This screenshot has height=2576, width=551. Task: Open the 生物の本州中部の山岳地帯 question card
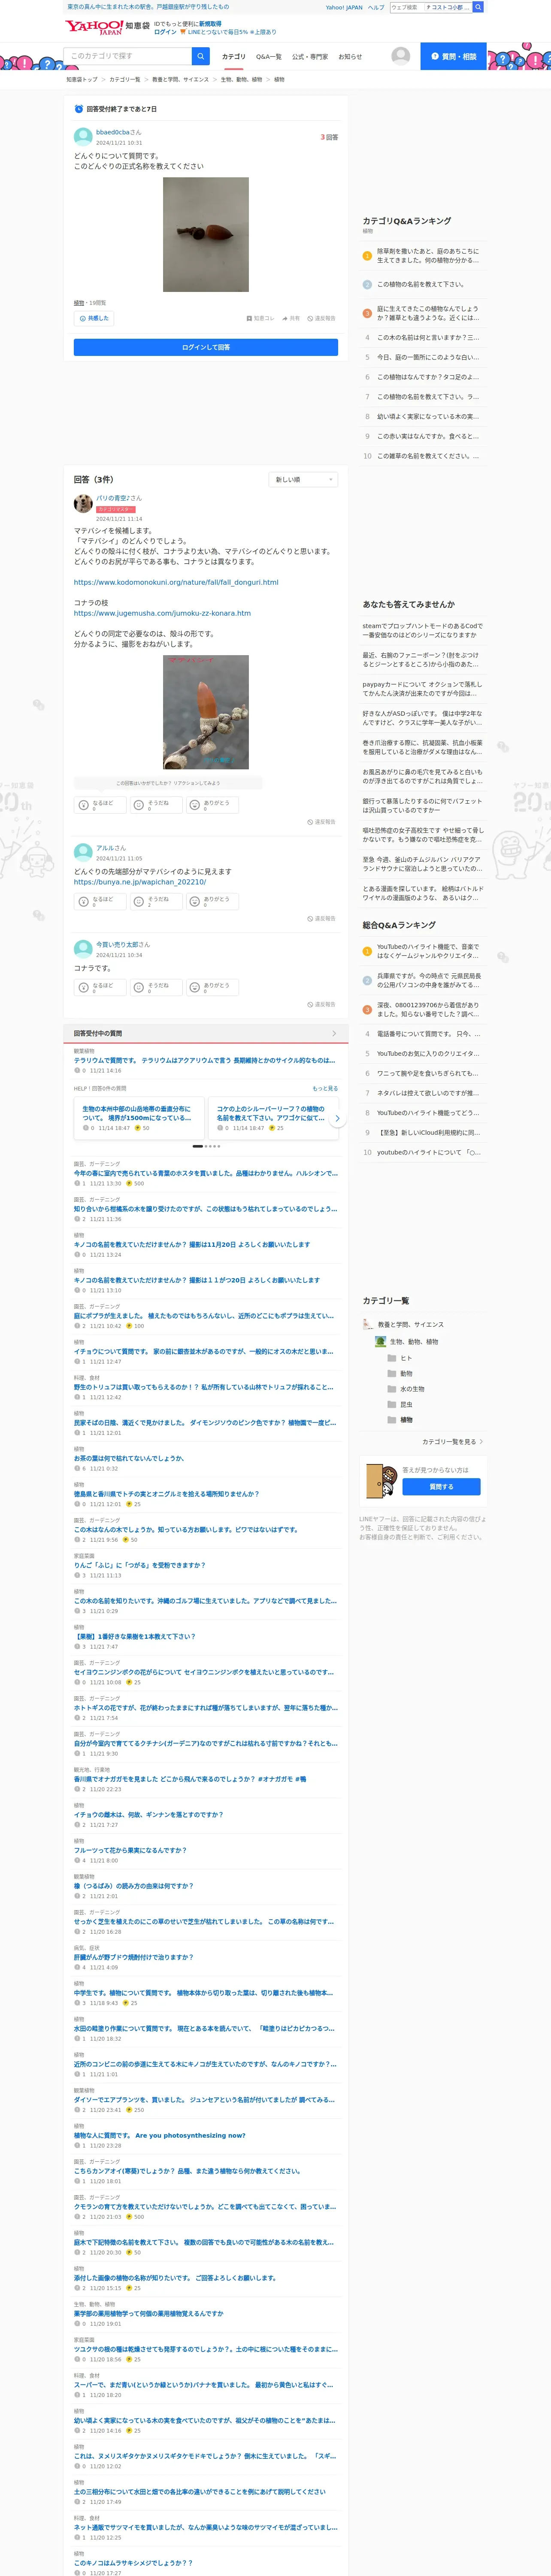tap(139, 1118)
